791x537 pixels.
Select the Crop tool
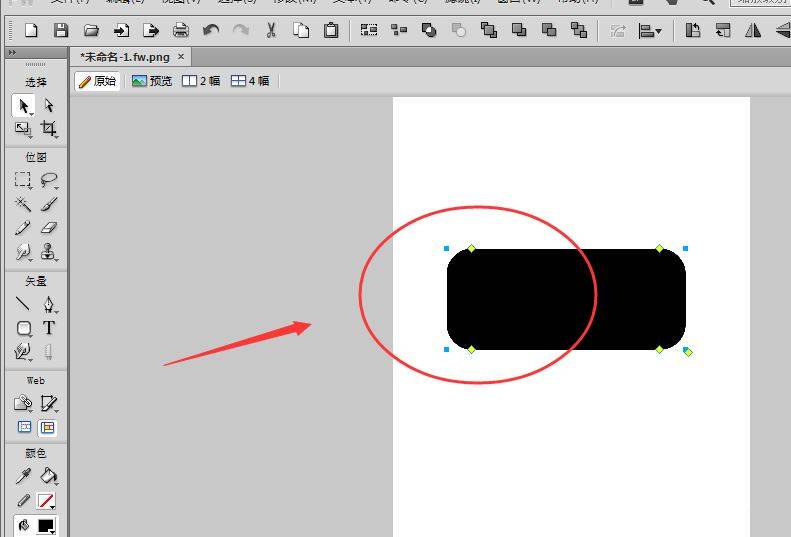pyautogui.click(x=48, y=129)
